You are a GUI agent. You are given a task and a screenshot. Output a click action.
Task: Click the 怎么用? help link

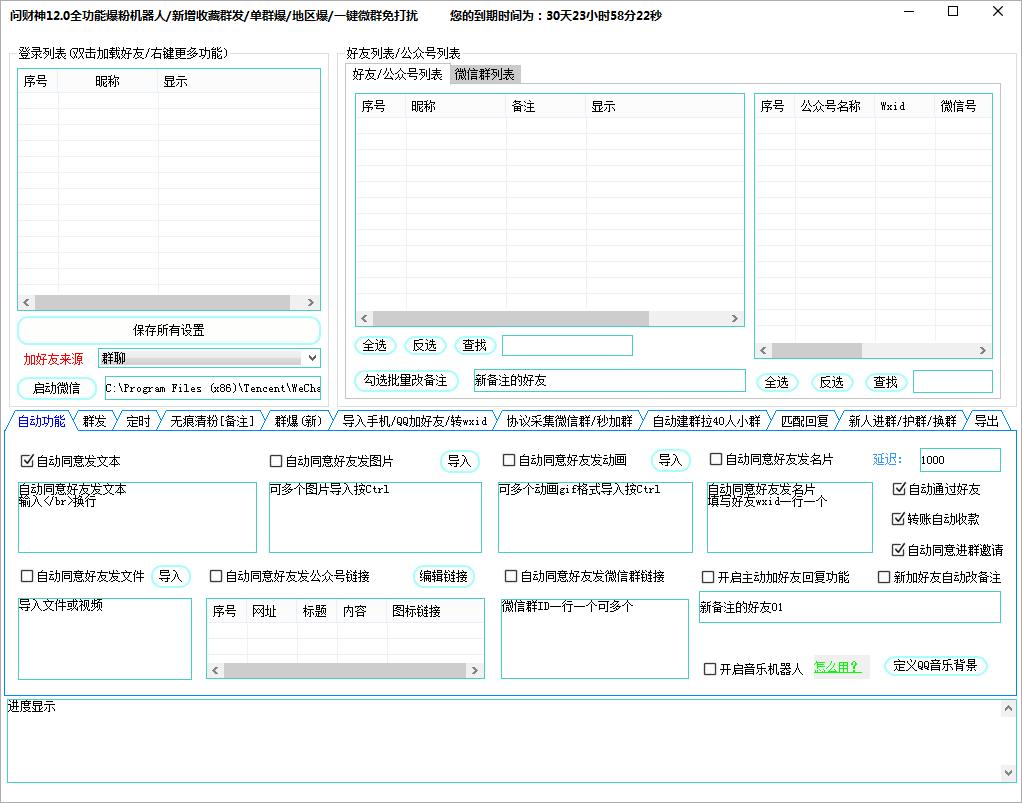[837, 667]
